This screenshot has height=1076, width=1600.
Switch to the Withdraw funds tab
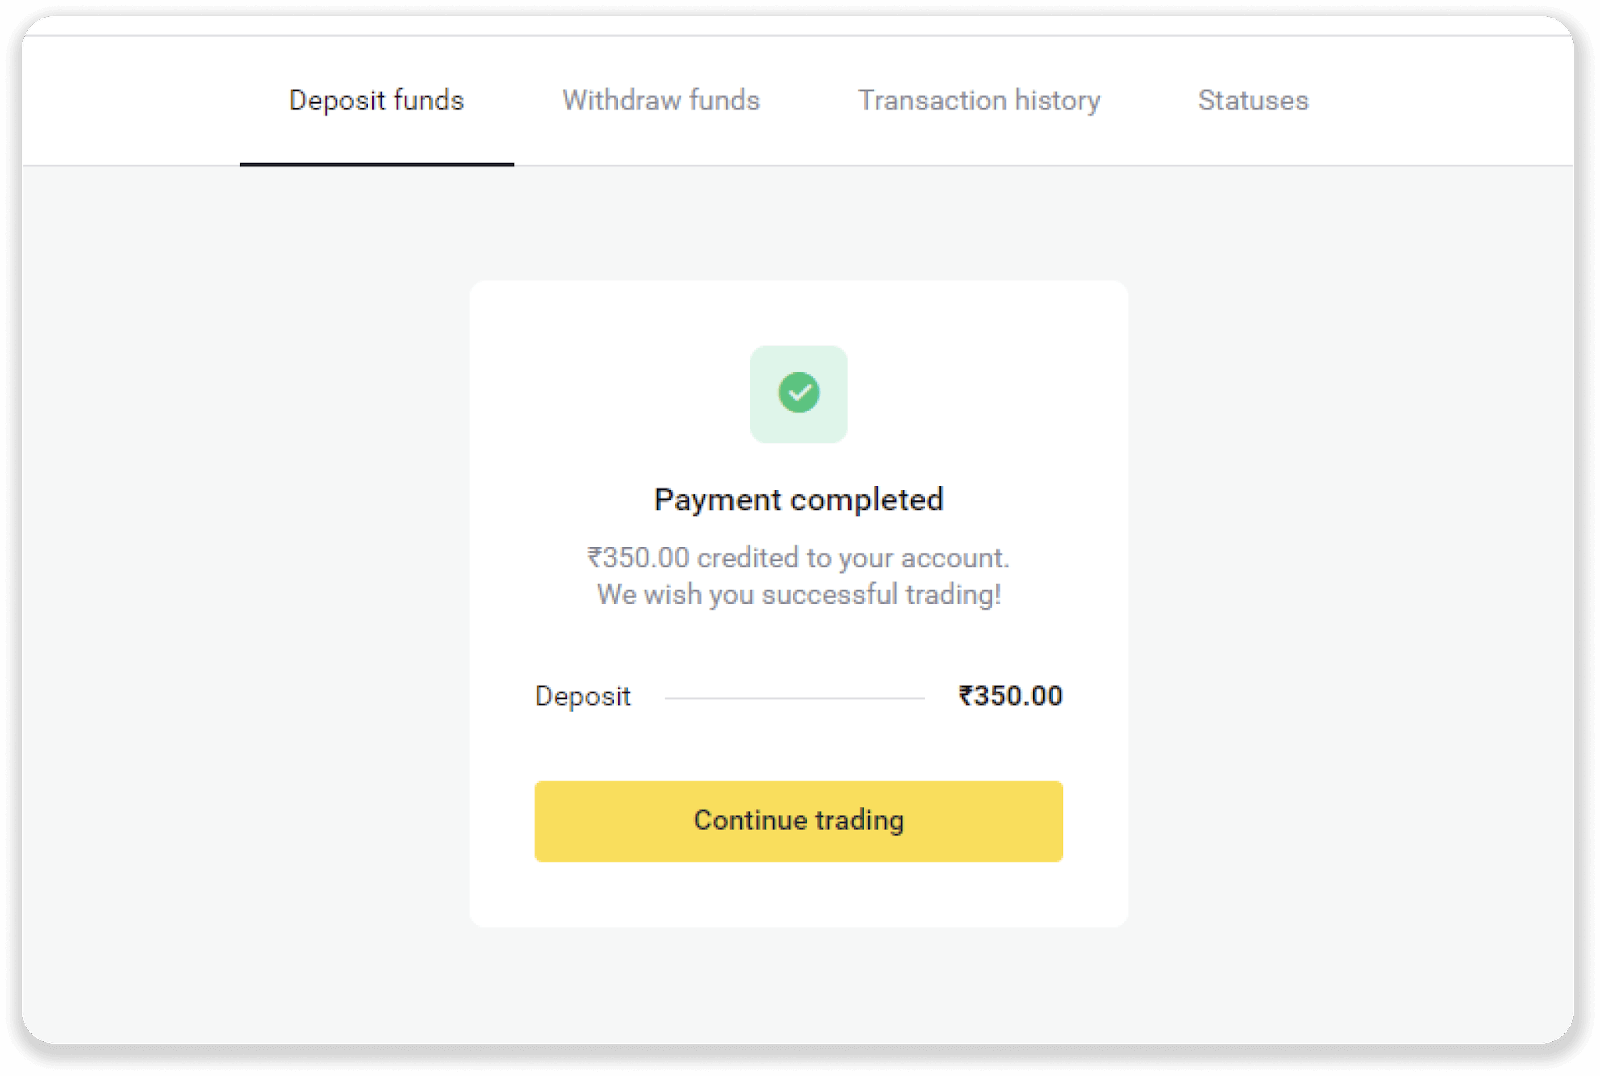pyautogui.click(x=660, y=100)
